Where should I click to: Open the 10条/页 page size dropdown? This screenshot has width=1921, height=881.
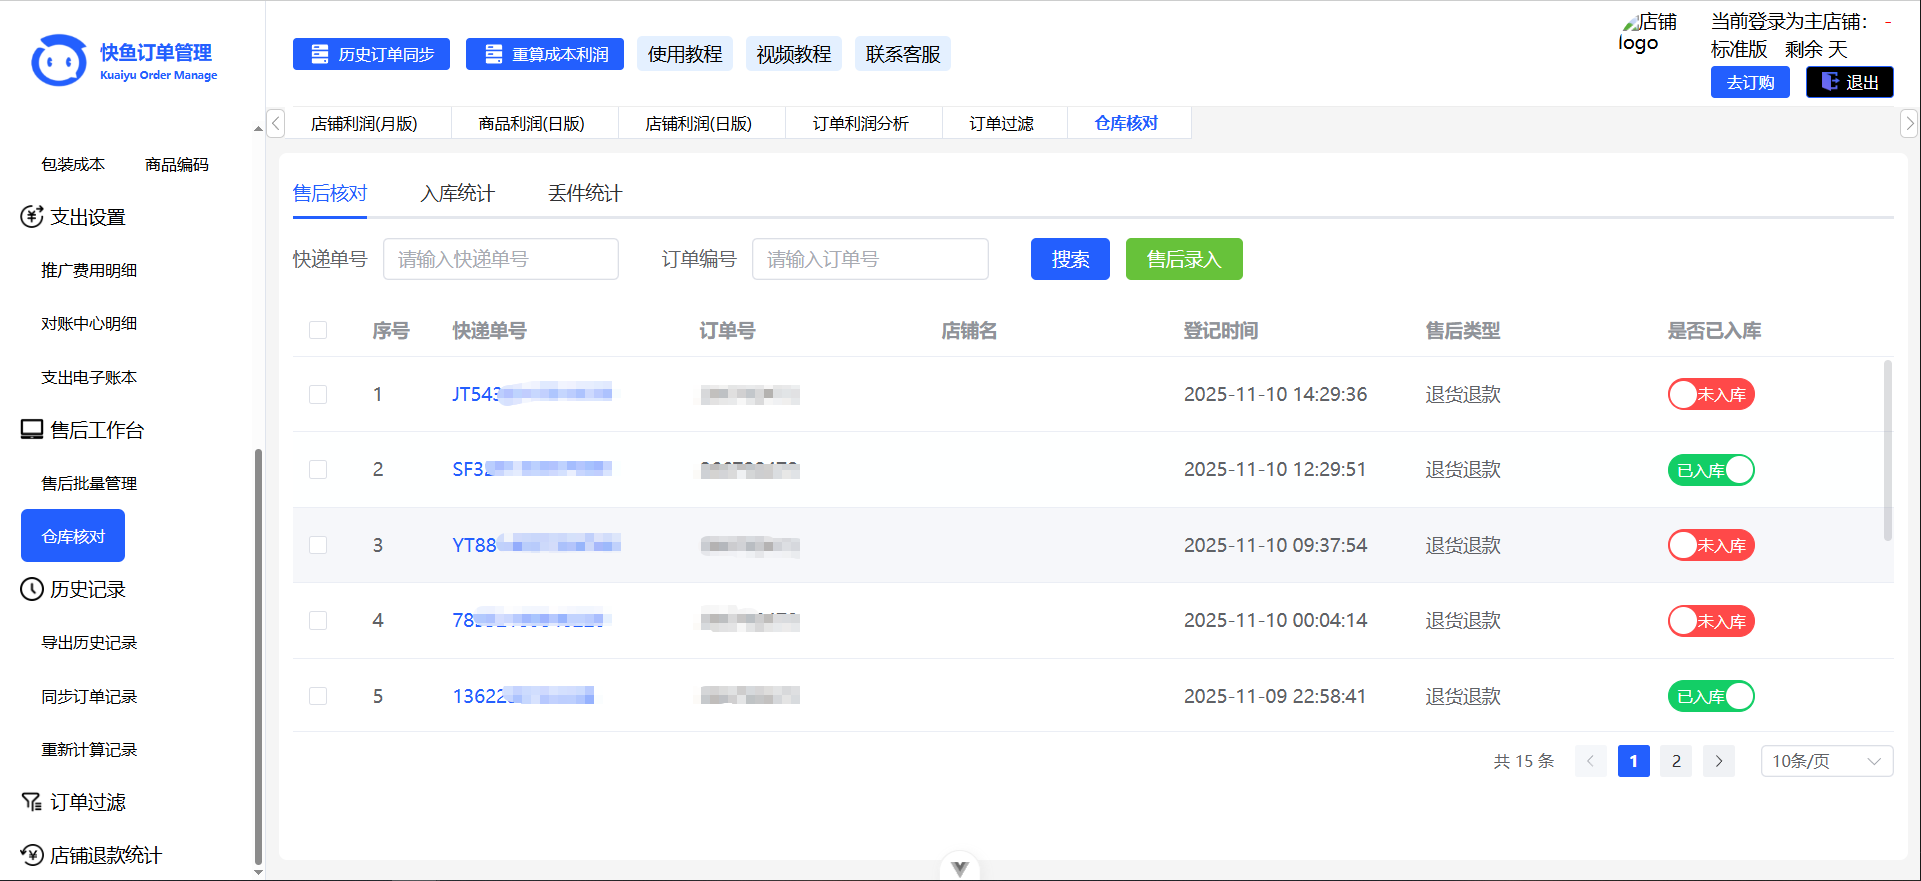click(1826, 761)
